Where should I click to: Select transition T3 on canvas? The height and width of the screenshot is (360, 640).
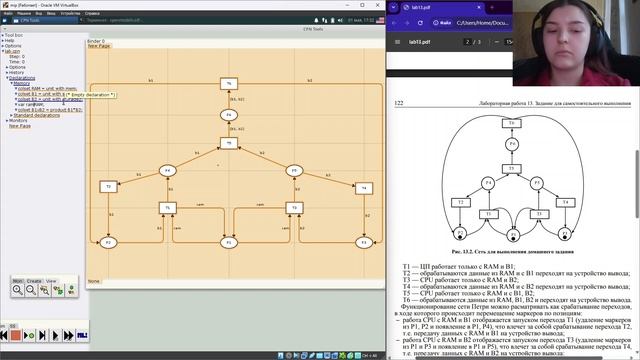(x=294, y=208)
